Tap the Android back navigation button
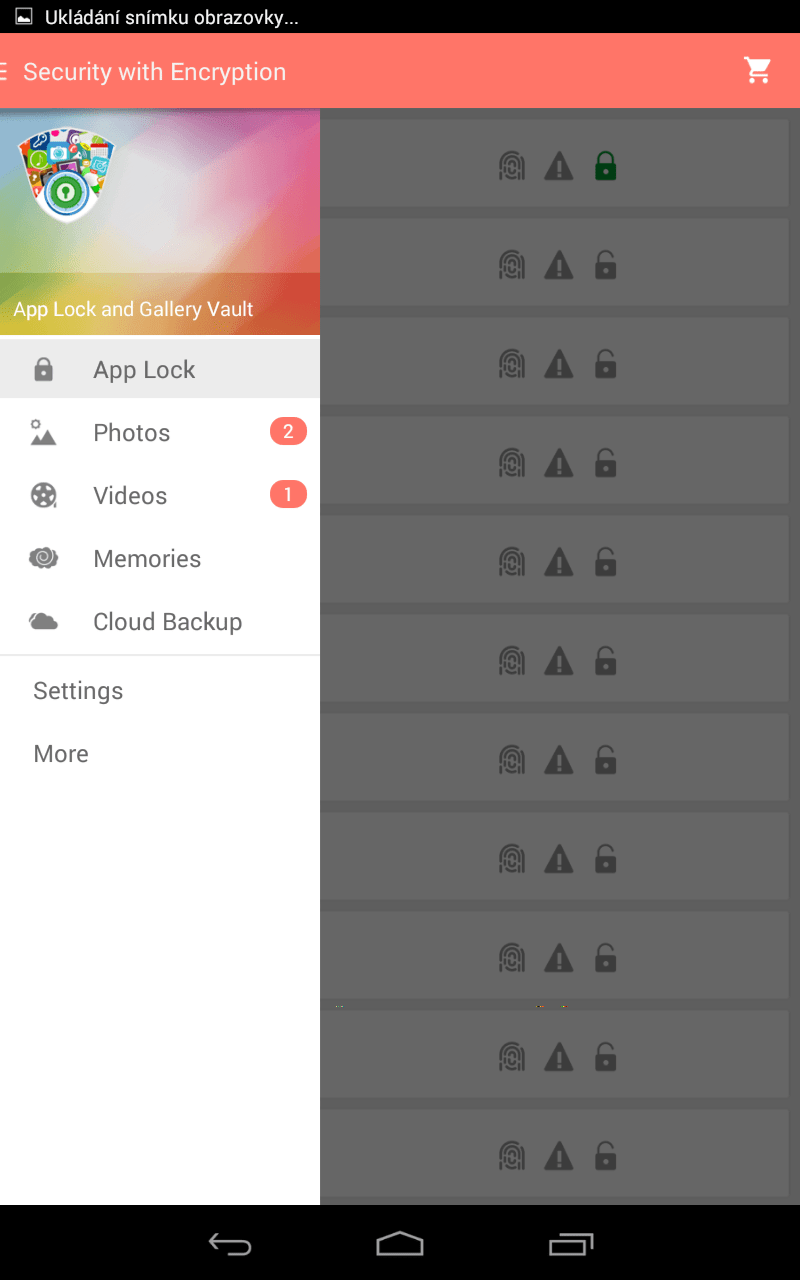 tap(230, 1243)
